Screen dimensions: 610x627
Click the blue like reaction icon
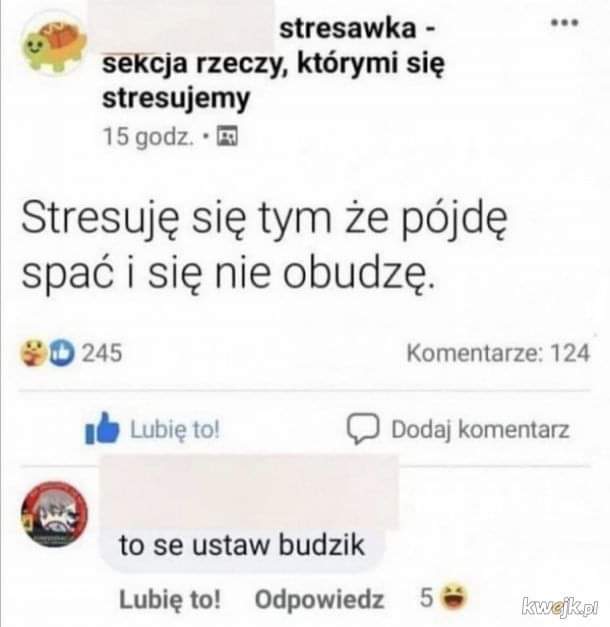[x=62, y=353]
